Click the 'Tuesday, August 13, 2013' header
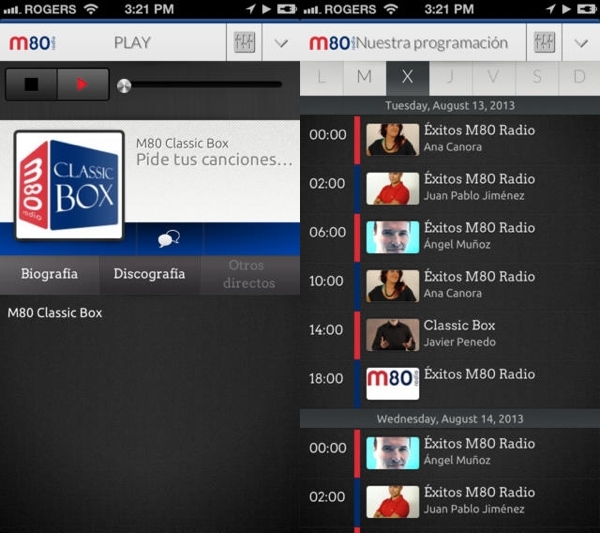 450,106
